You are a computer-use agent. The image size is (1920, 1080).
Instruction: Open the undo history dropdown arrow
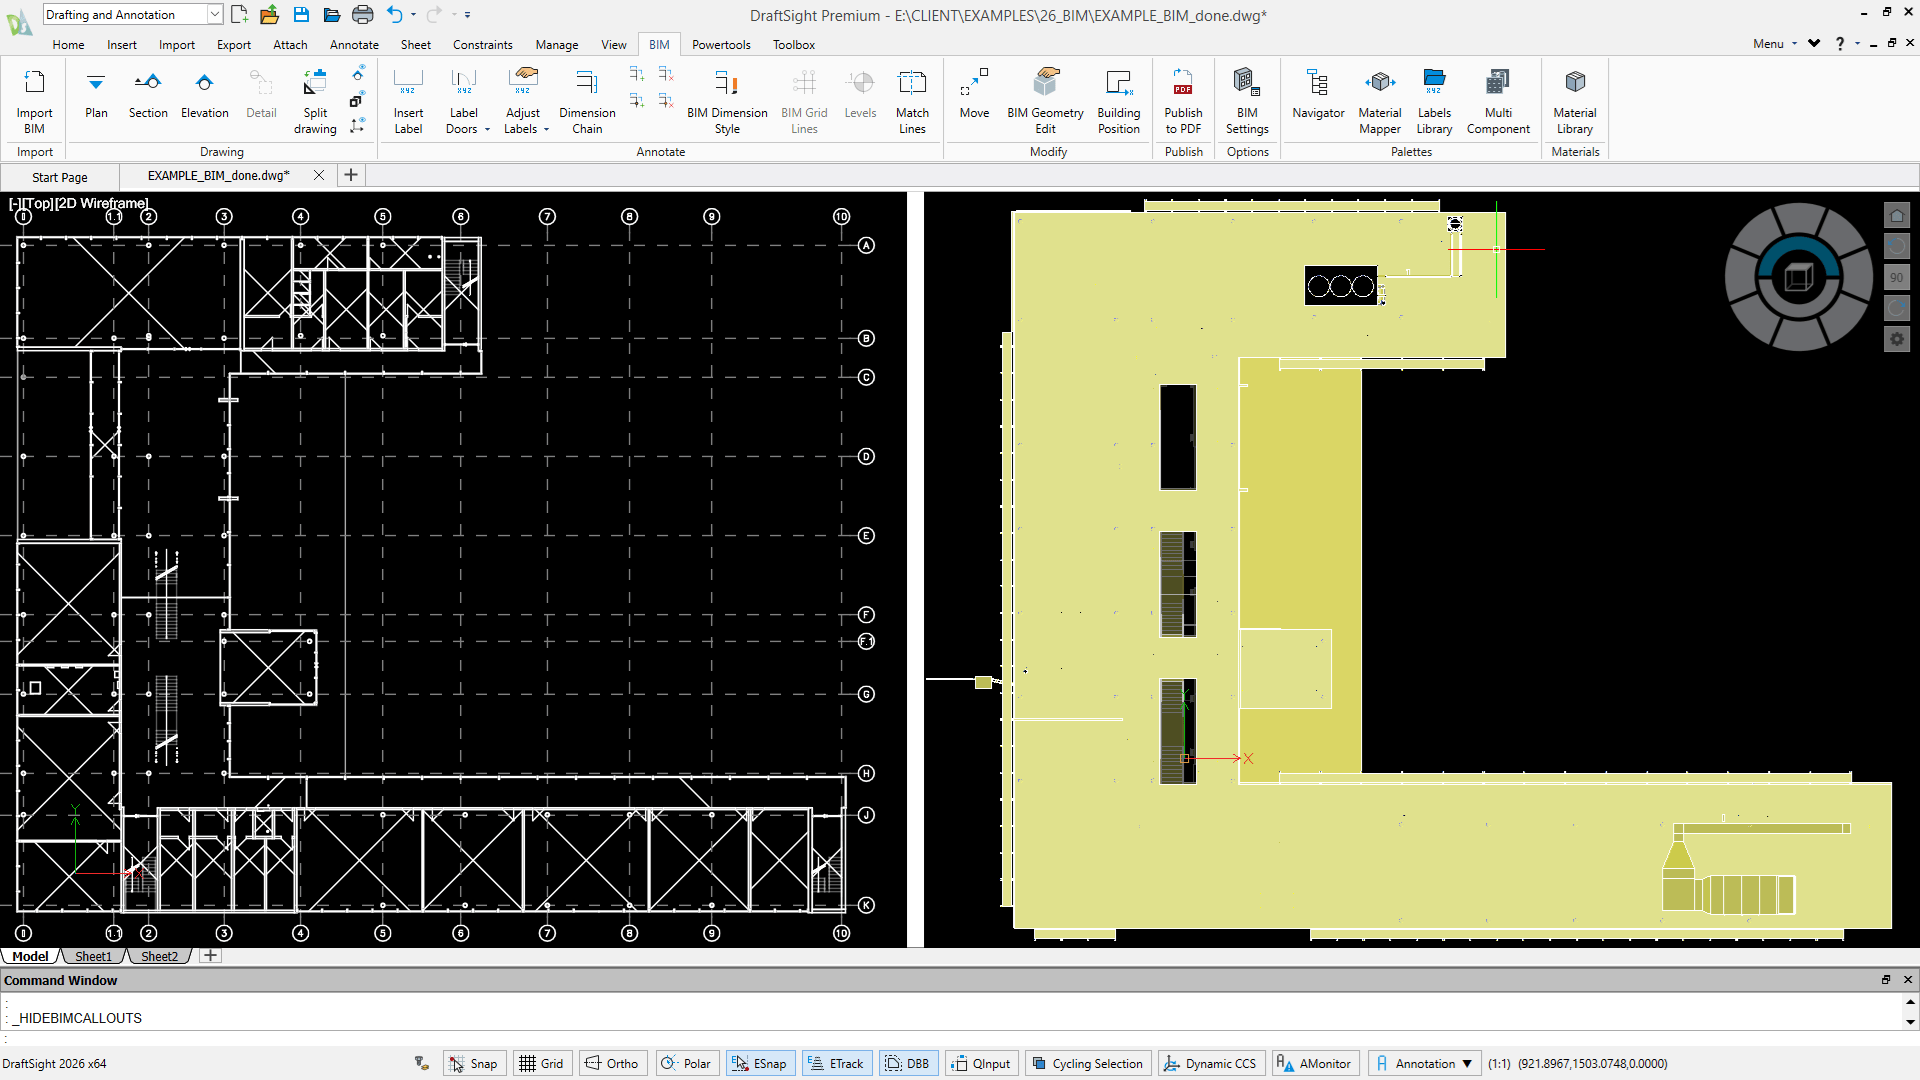413,14
